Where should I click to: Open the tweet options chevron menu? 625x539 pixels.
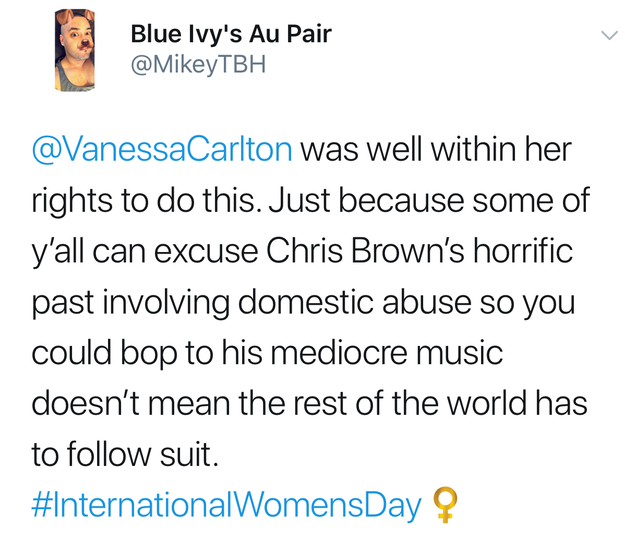tap(609, 36)
